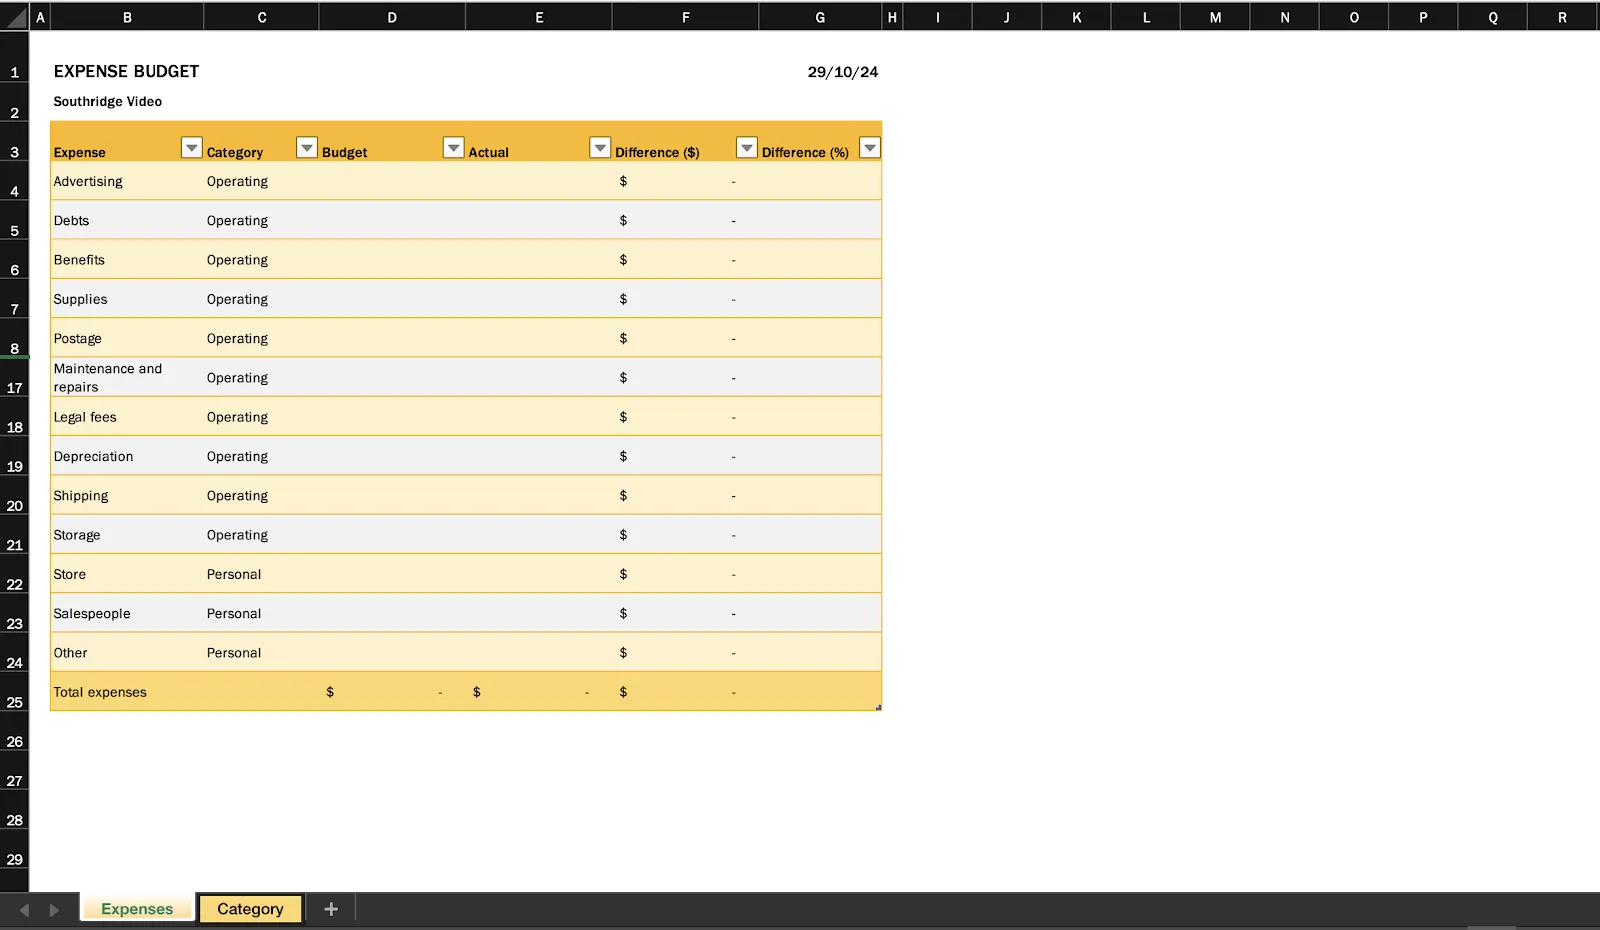The image size is (1600, 930).
Task: Select the Total expenses cell
Action: (127, 692)
